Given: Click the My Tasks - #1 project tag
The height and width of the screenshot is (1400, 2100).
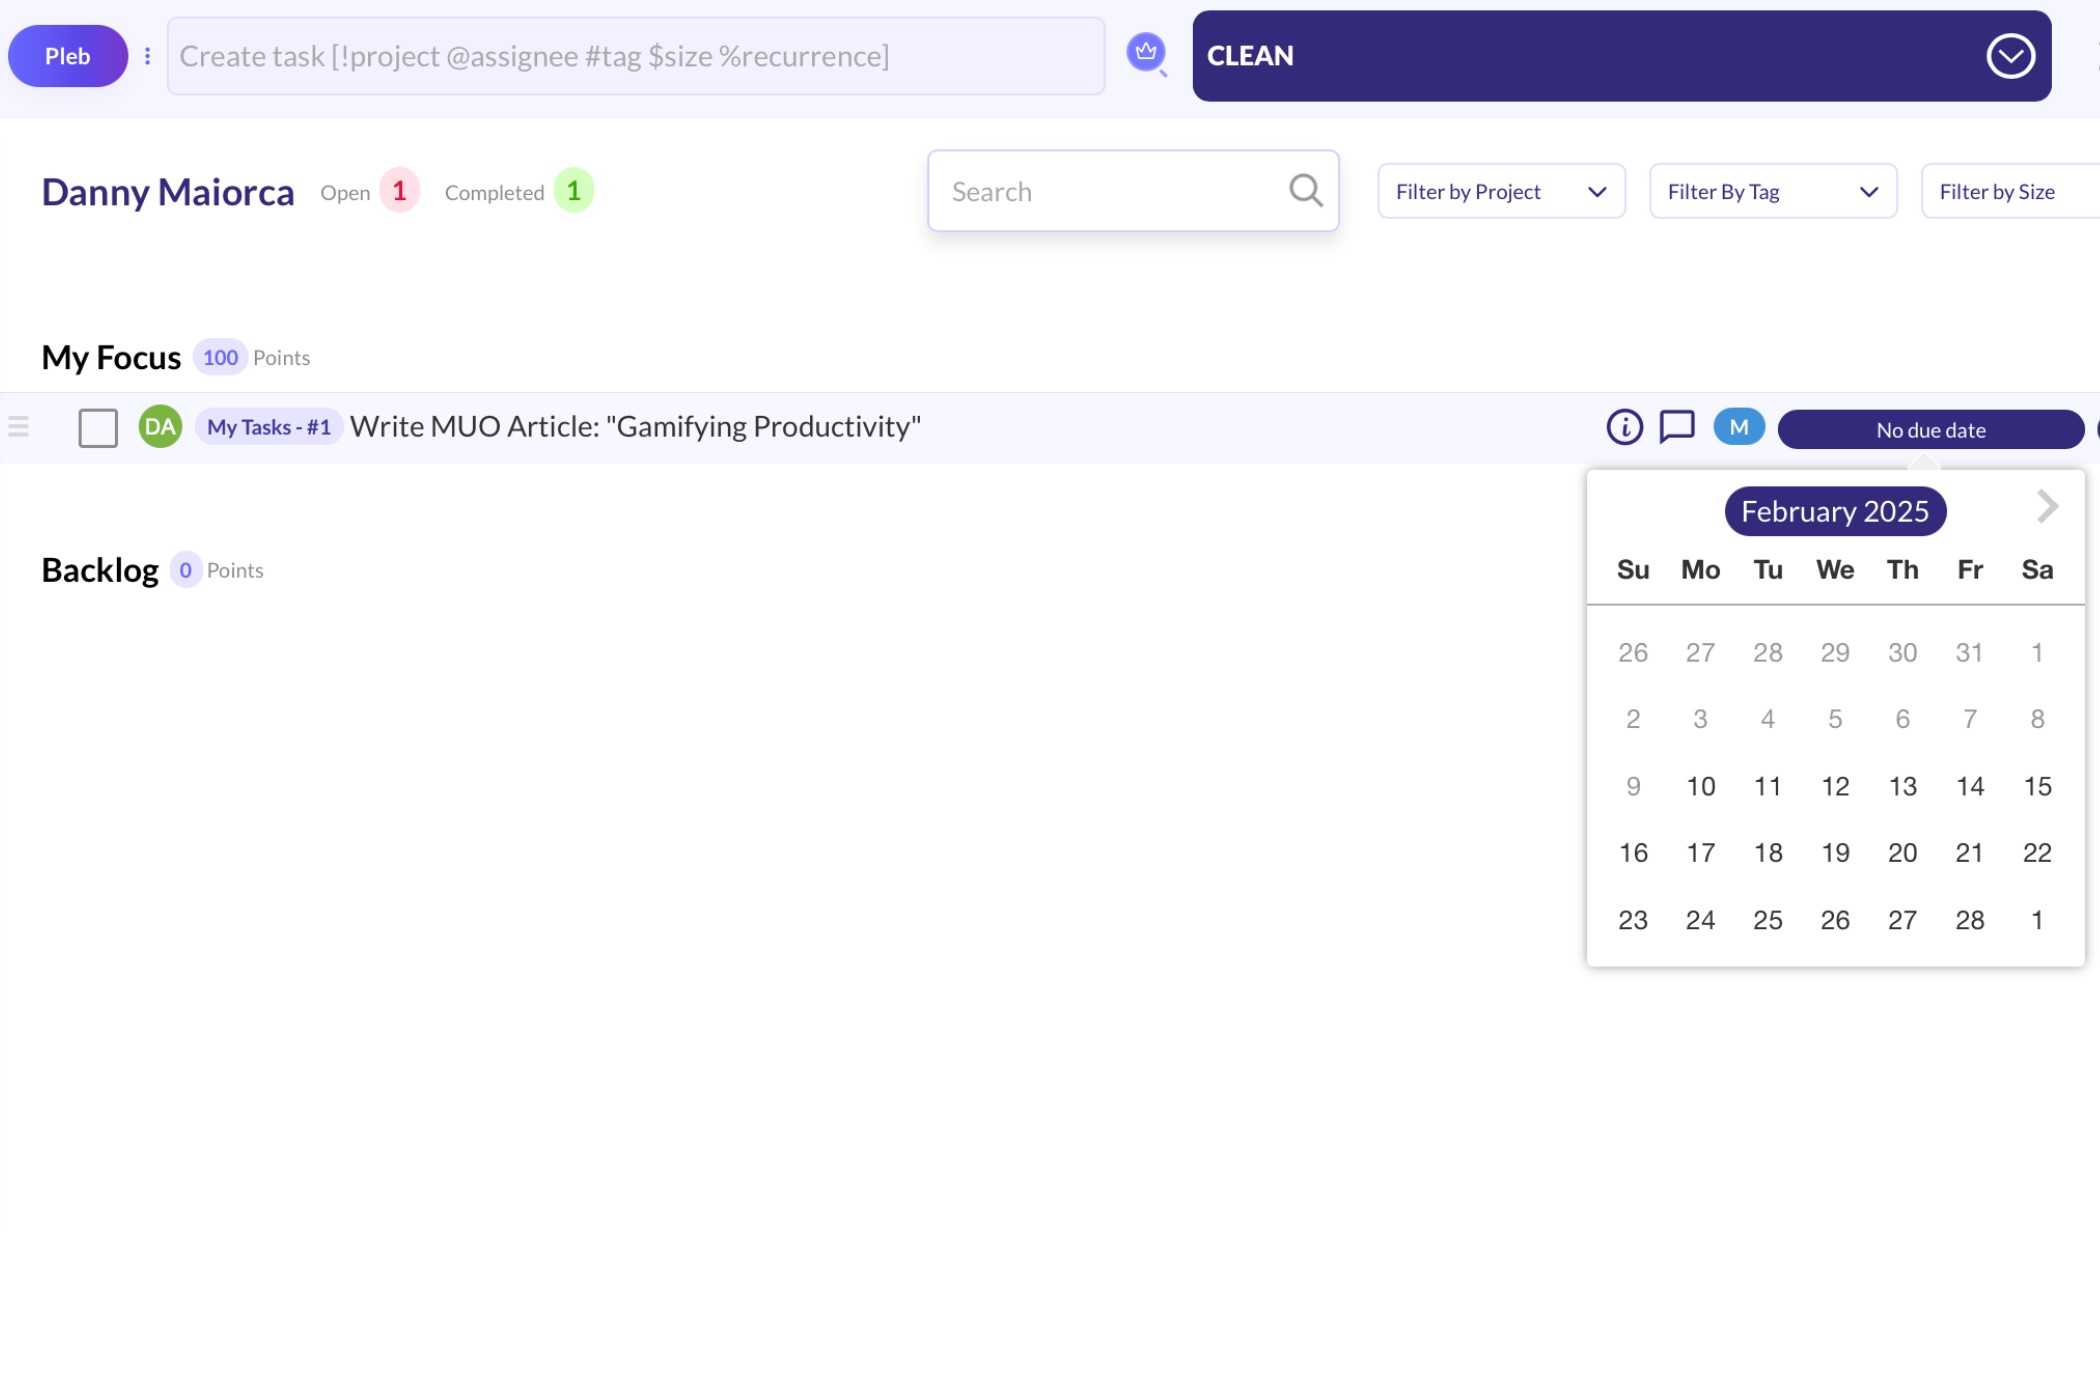Looking at the screenshot, I should click(268, 427).
